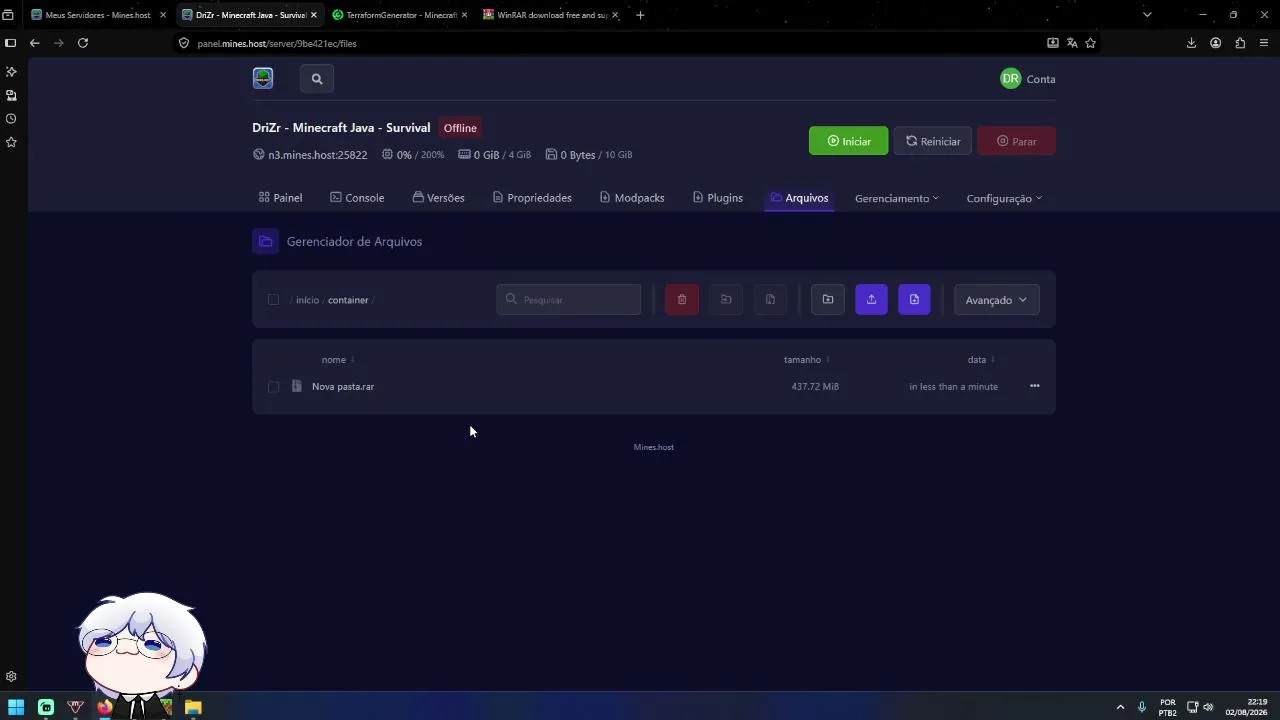Click the container breadcrumb link
The height and width of the screenshot is (720, 1280).
348,300
